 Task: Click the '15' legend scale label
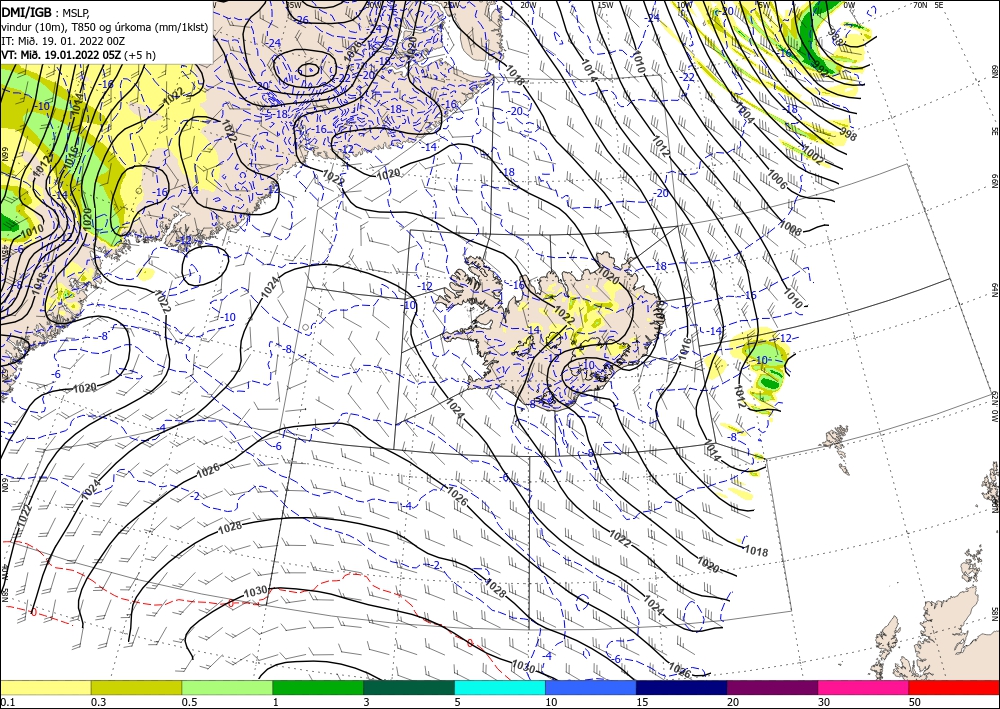click(x=642, y=702)
